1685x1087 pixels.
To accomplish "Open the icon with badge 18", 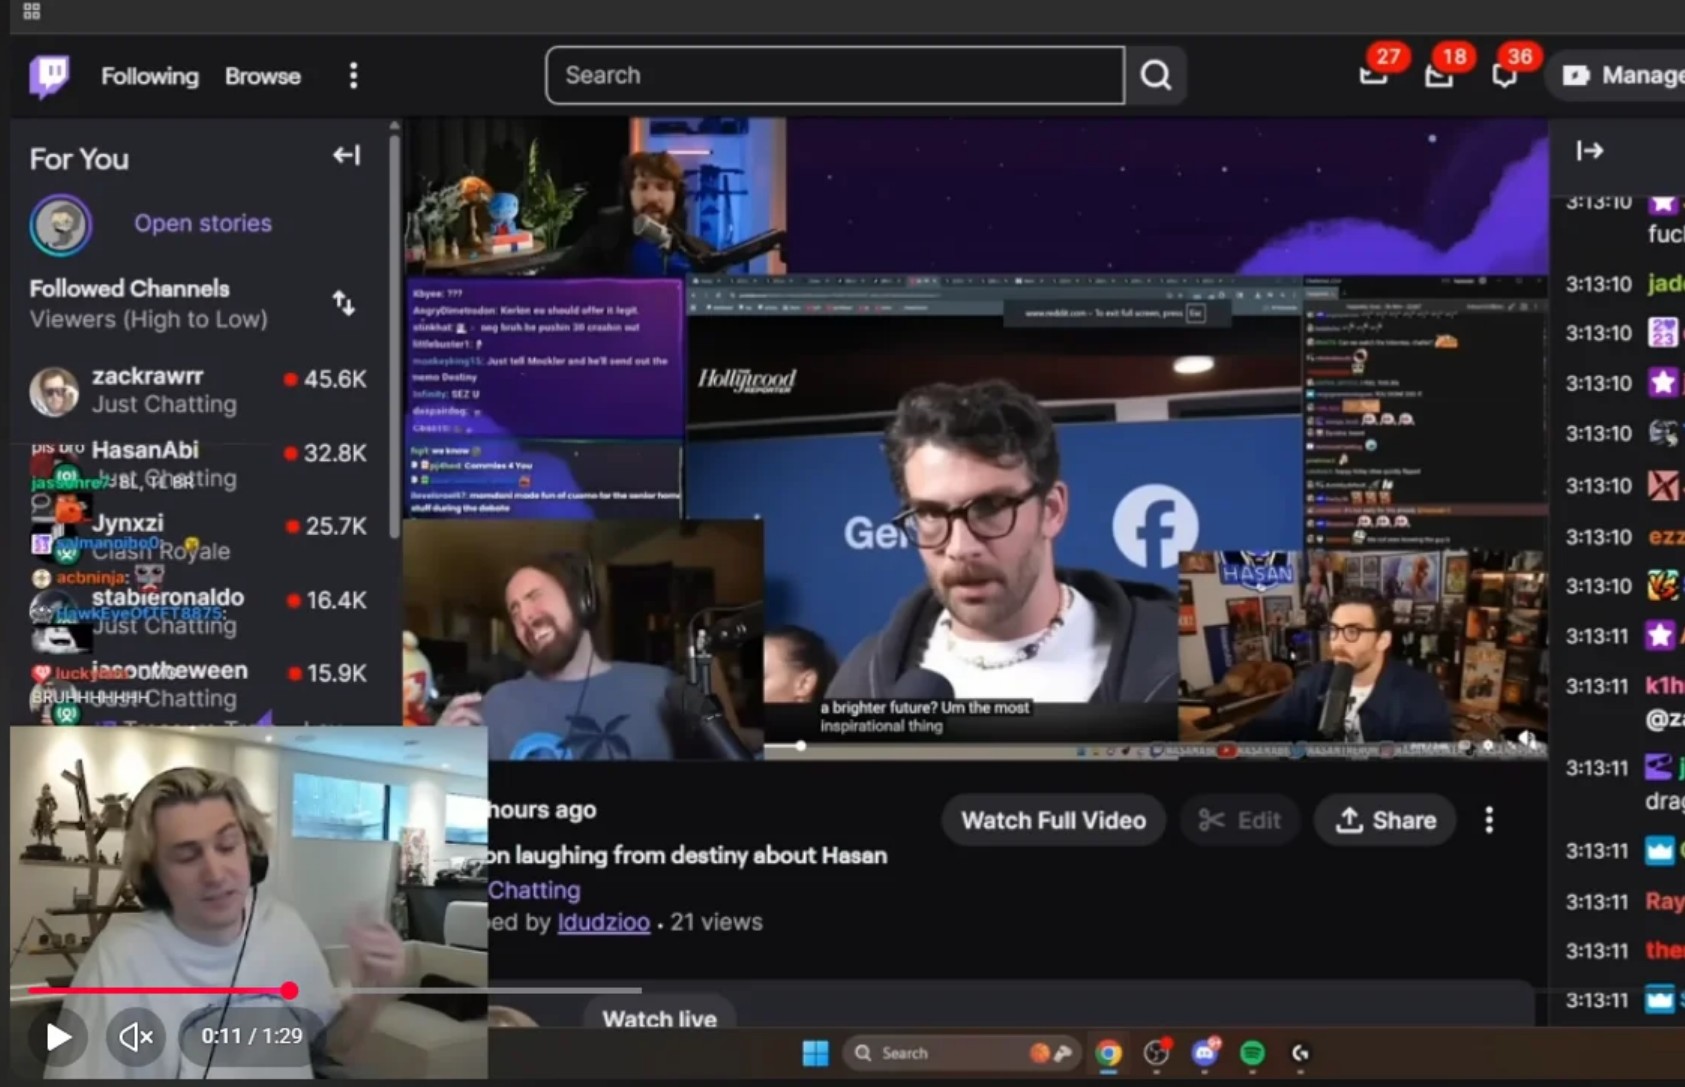I will tap(1440, 73).
